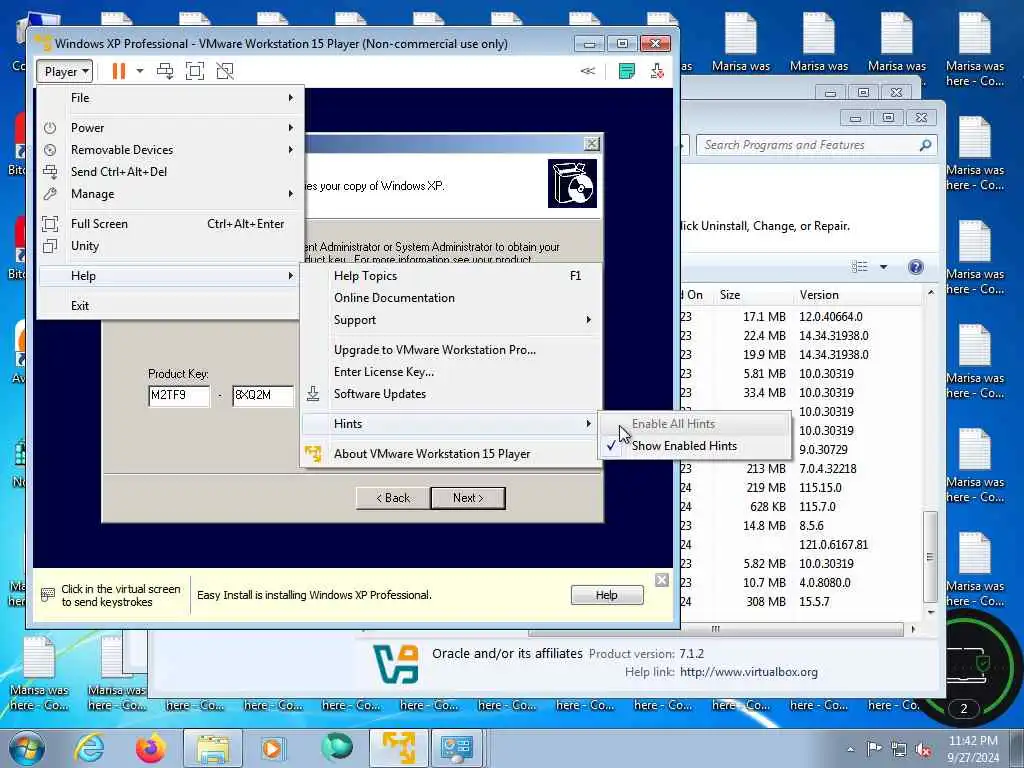Click the second Product Key field 8XQ2M

[x=263, y=395]
